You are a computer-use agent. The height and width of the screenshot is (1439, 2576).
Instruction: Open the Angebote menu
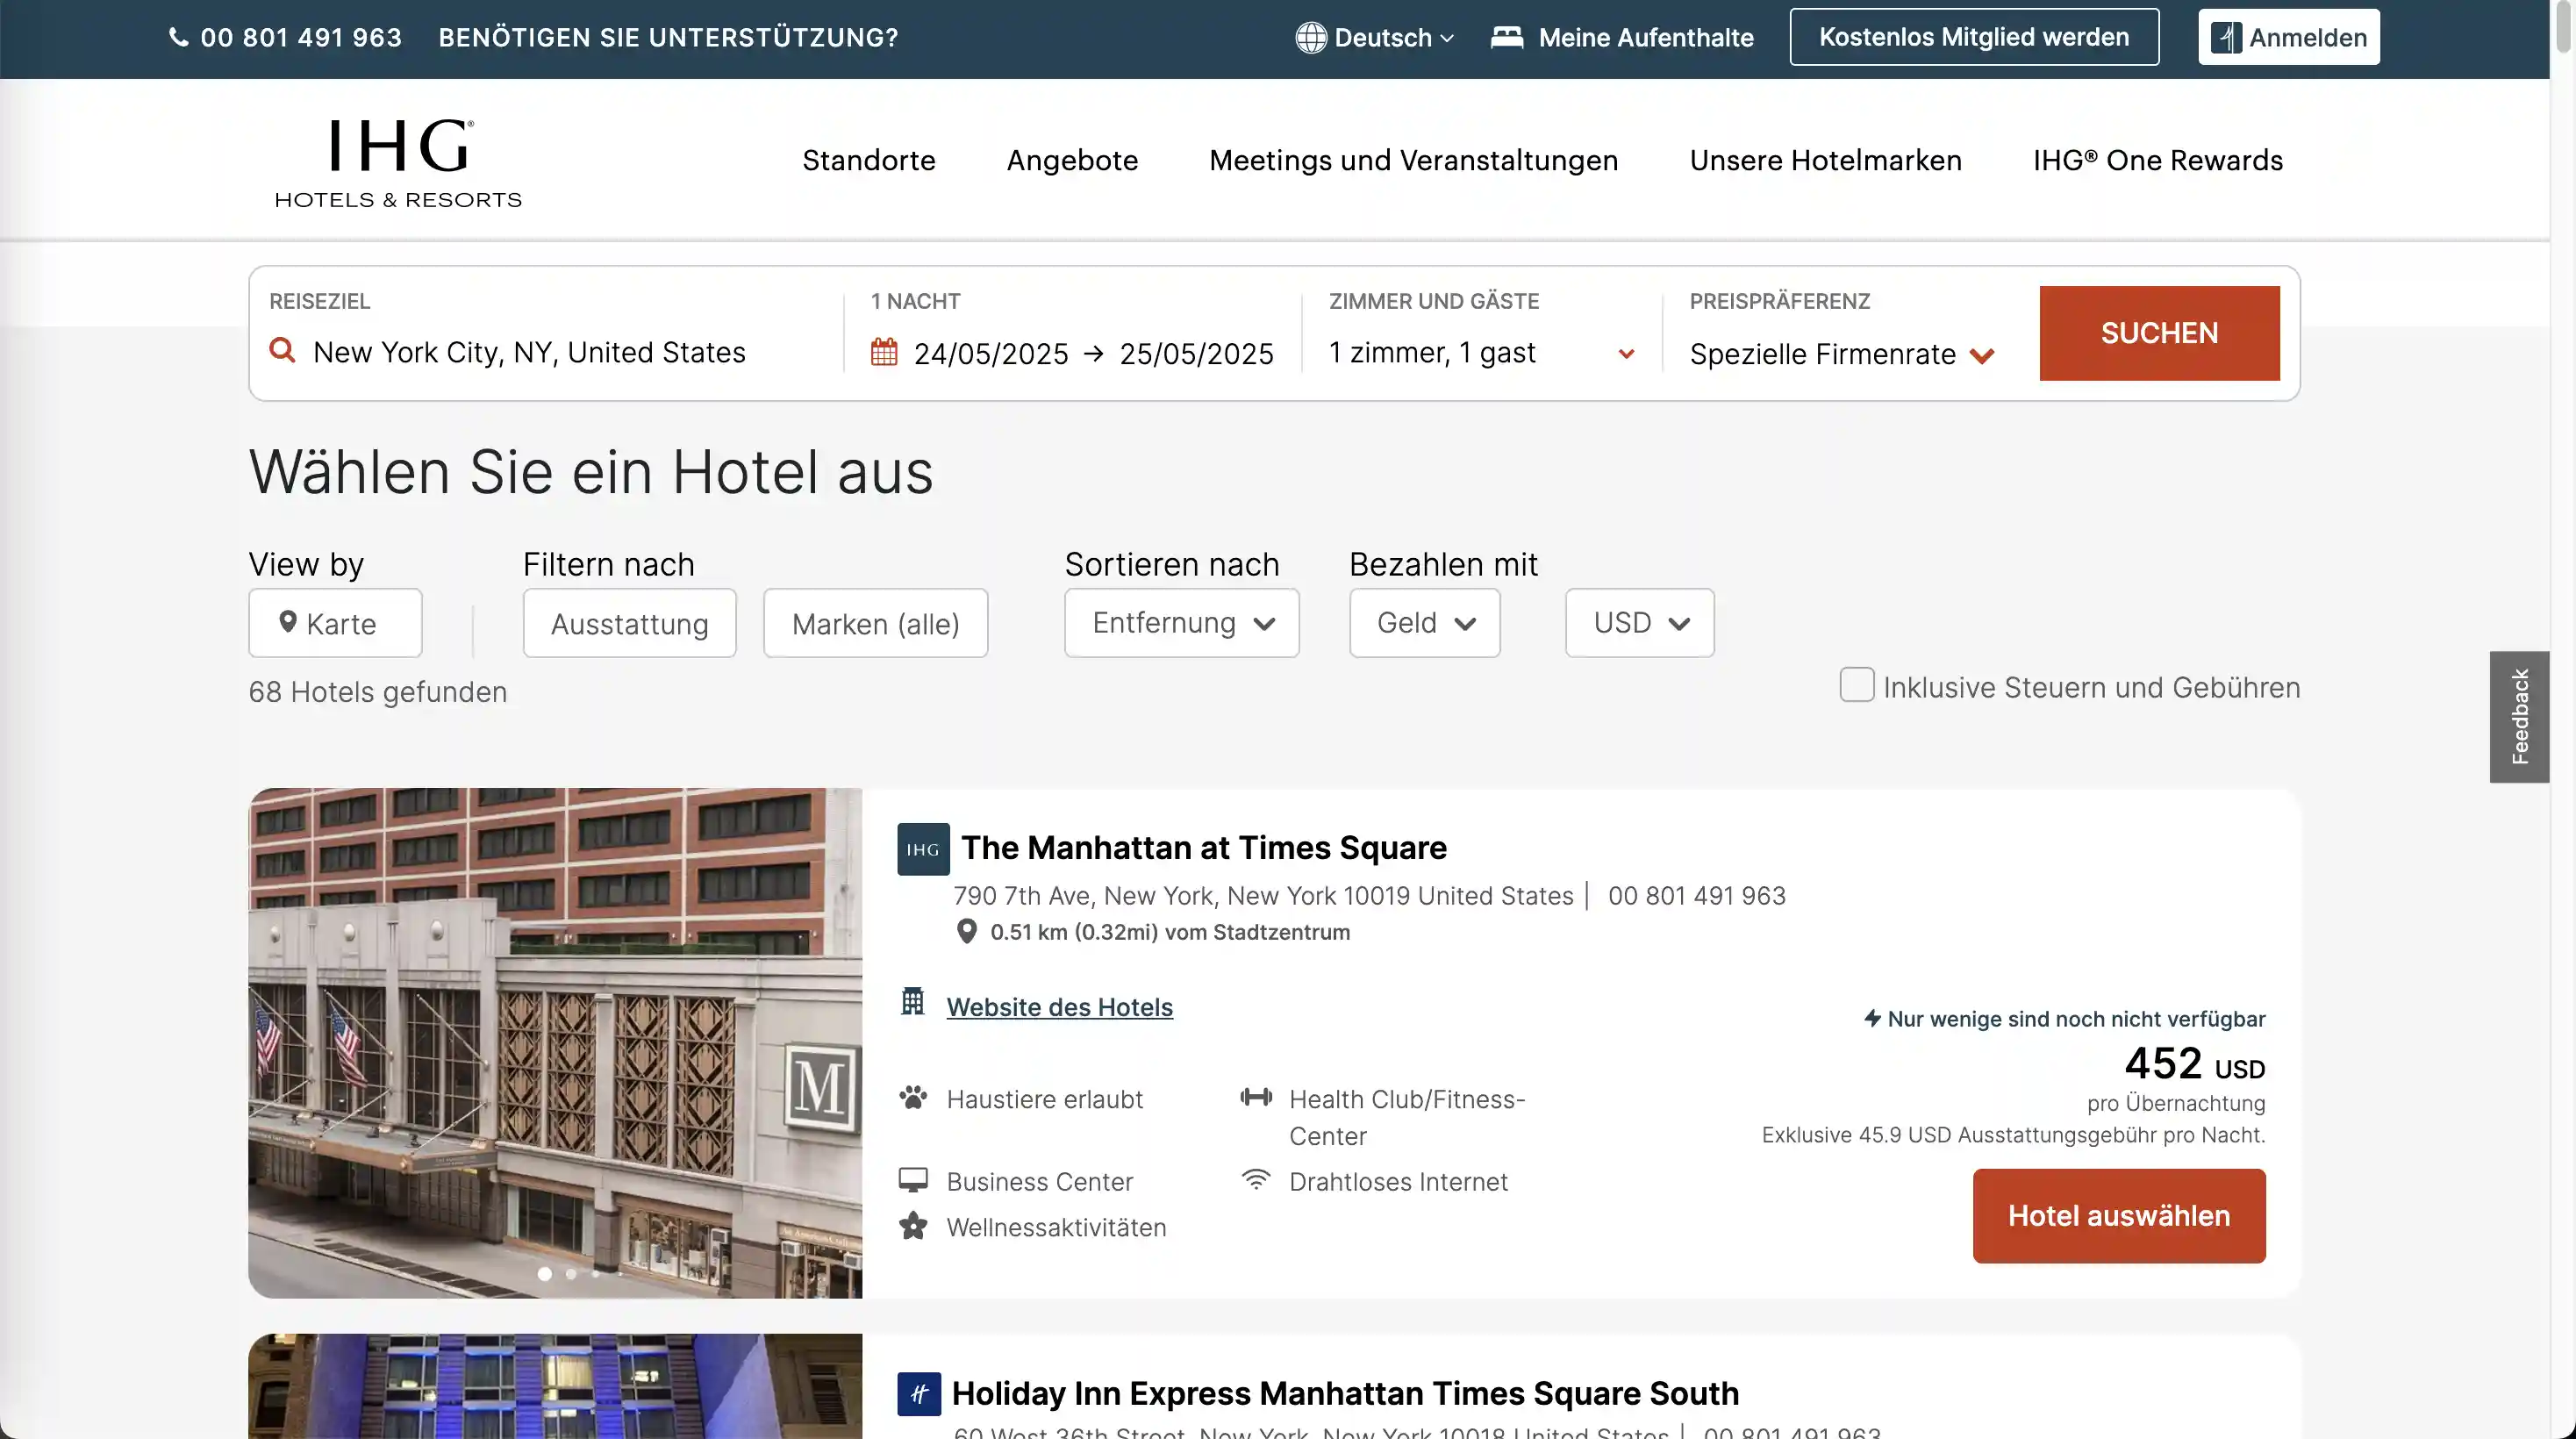coord(1072,160)
